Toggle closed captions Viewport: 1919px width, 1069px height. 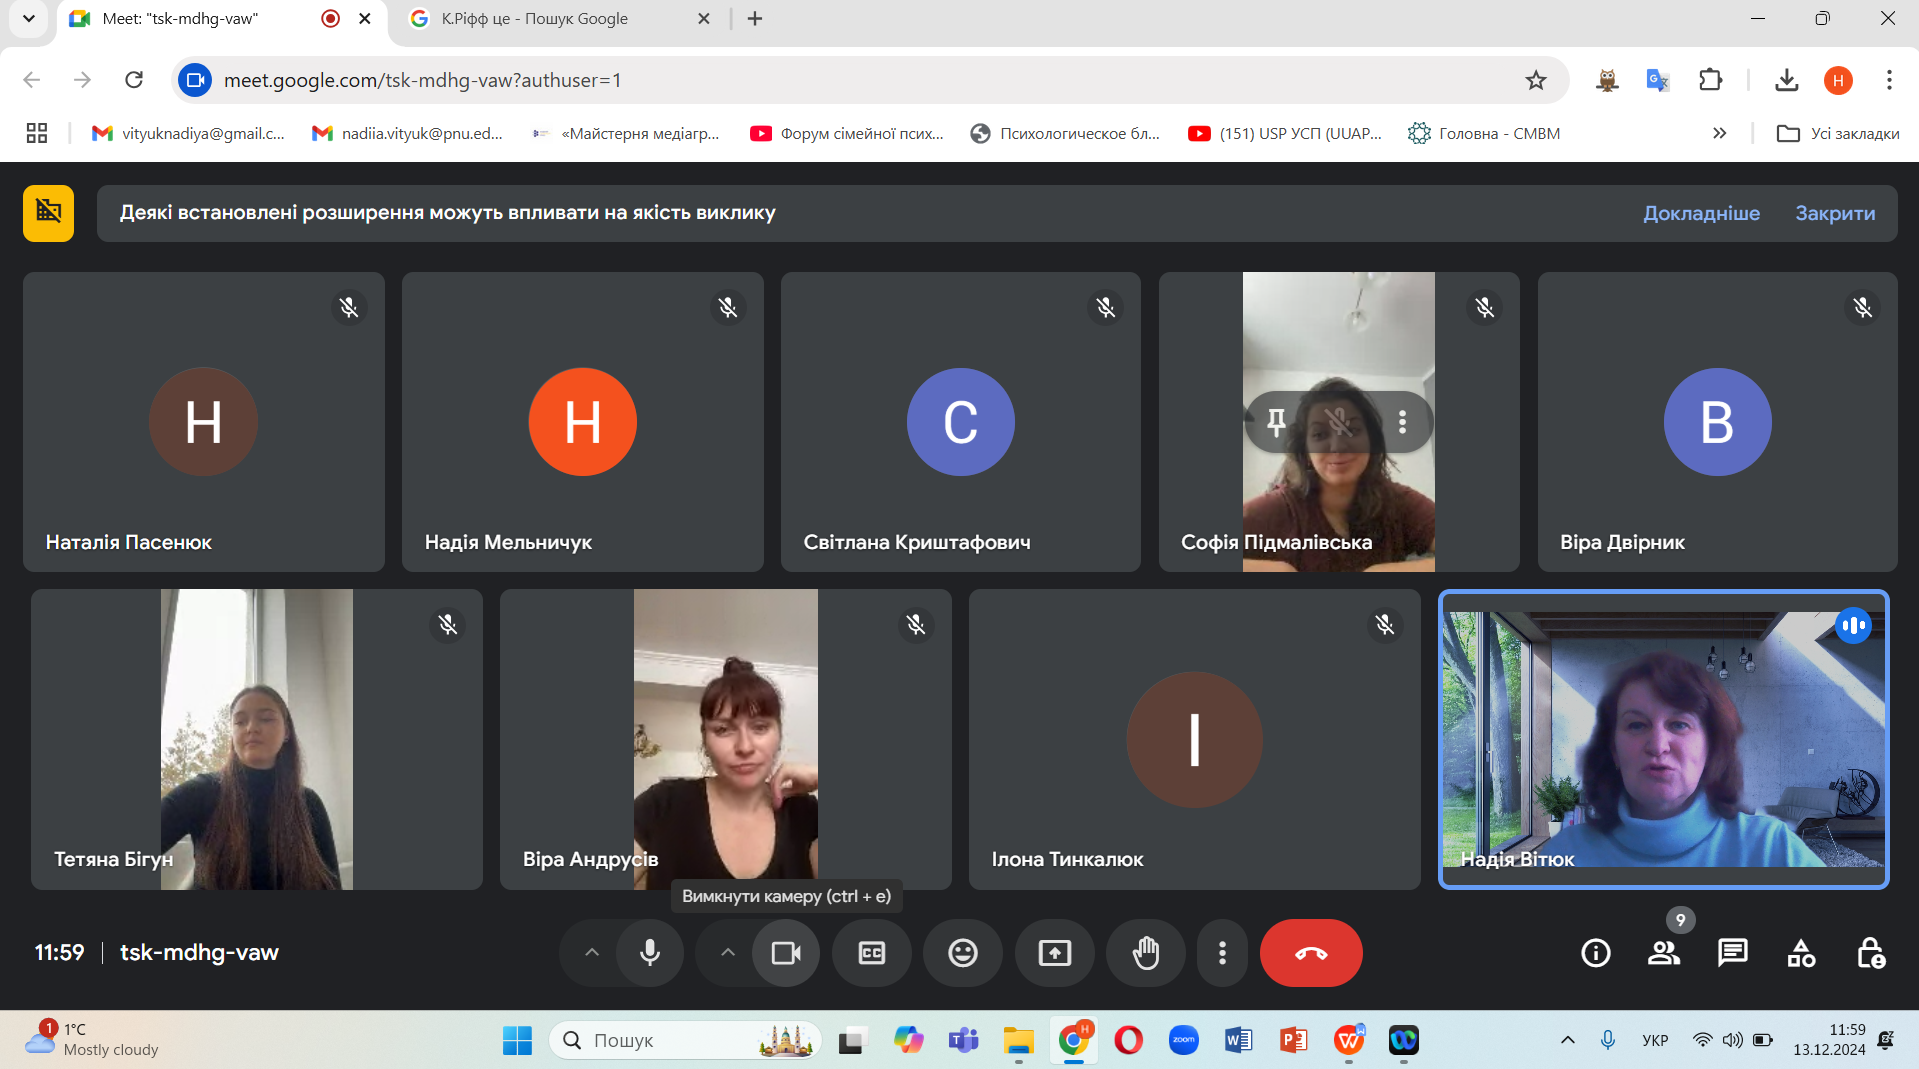871,953
